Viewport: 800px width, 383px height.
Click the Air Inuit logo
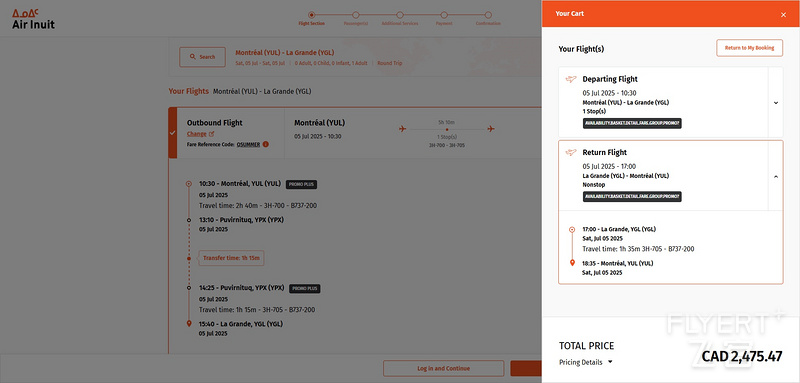click(33, 19)
